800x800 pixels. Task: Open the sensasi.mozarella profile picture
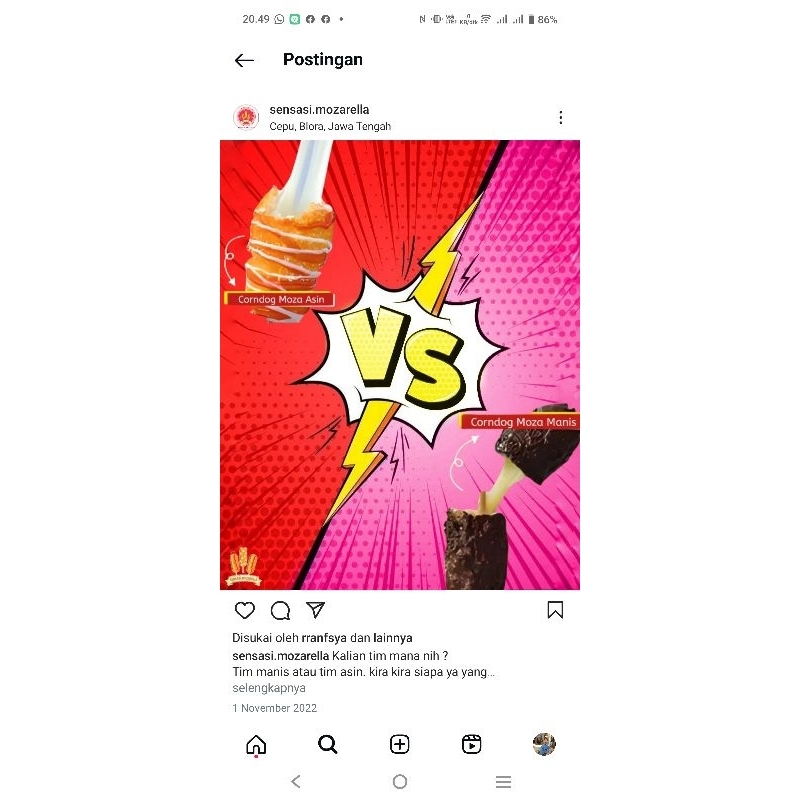tap(246, 117)
